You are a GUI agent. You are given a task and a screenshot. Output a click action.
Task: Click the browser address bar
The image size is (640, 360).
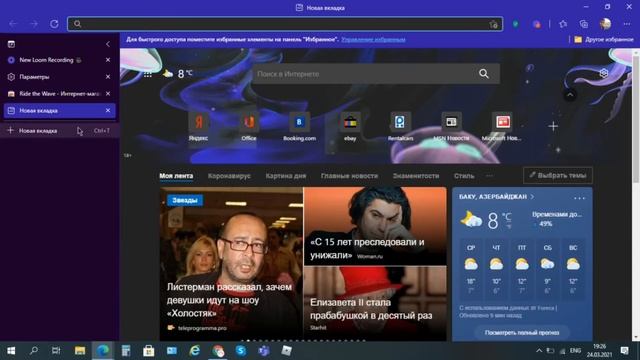[285, 24]
